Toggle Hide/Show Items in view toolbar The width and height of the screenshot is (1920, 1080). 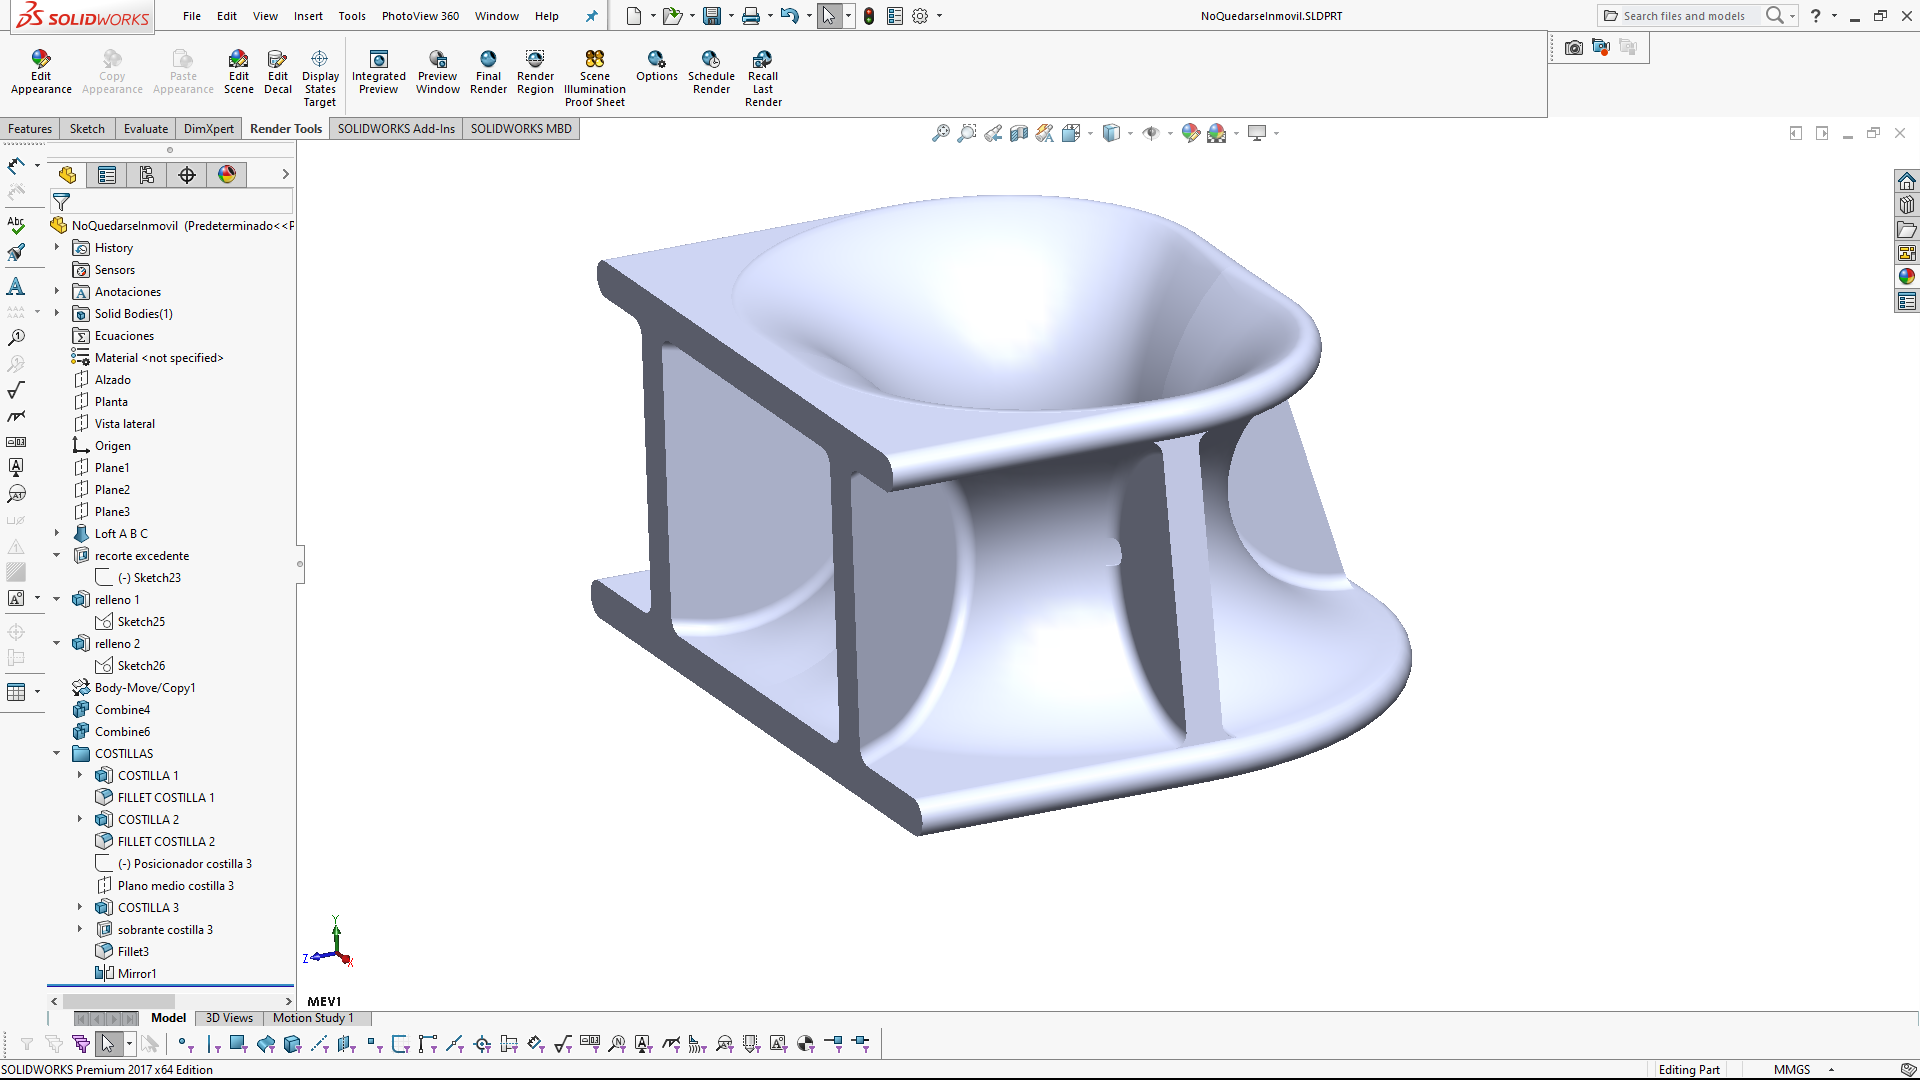click(1151, 133)
